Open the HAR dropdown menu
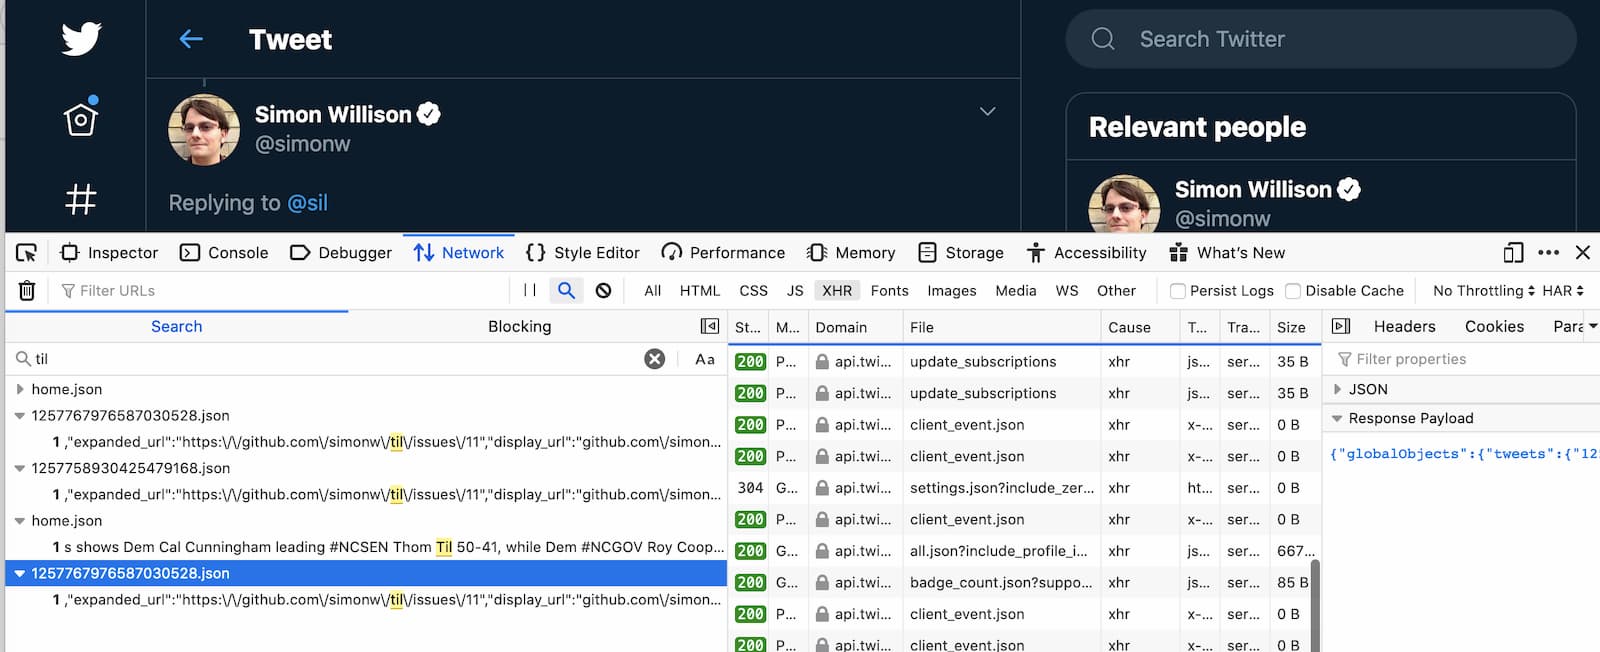The width and height of the screenshot is (1600, 652). coord(1563,291)
